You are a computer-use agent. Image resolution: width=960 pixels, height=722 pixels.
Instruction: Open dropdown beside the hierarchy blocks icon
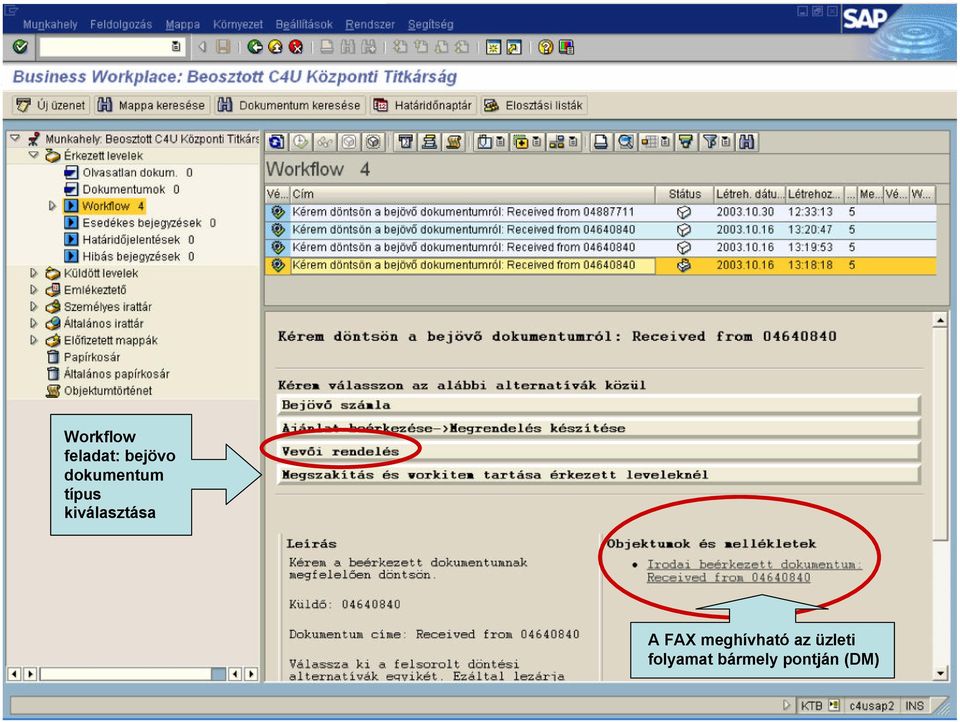tap(572, 142)
